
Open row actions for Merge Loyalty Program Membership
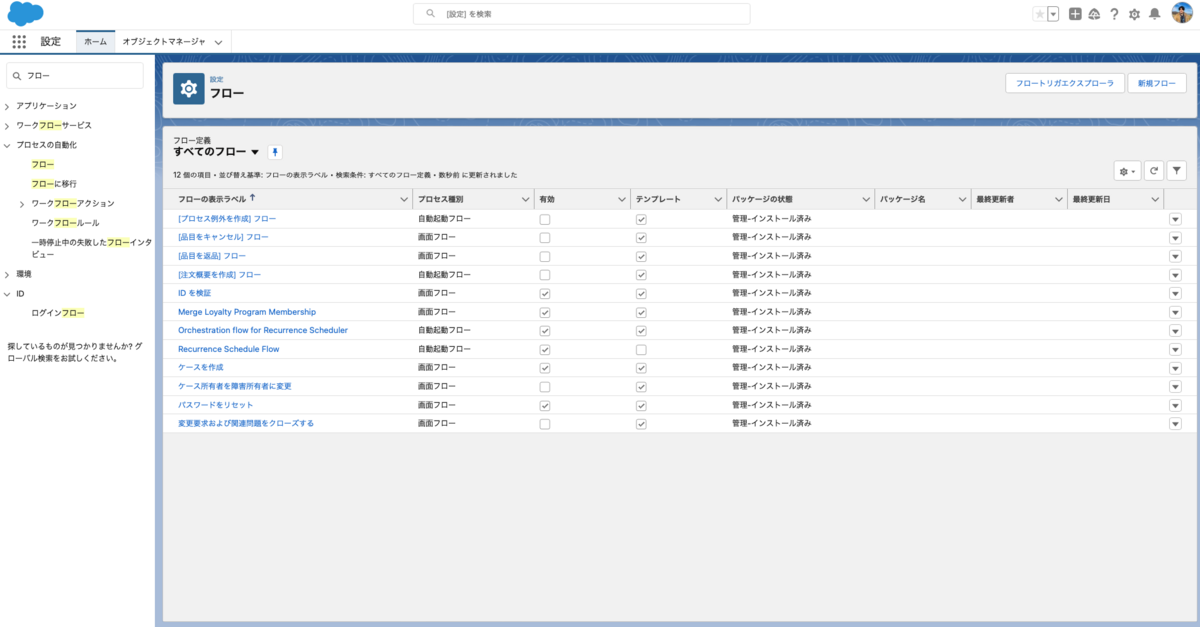tap(1176, 312)
